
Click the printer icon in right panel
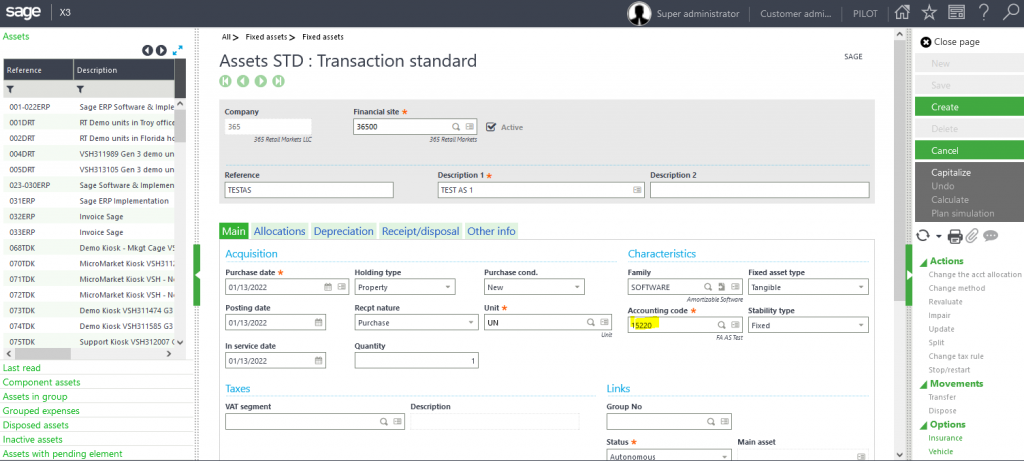pos(955,236)
